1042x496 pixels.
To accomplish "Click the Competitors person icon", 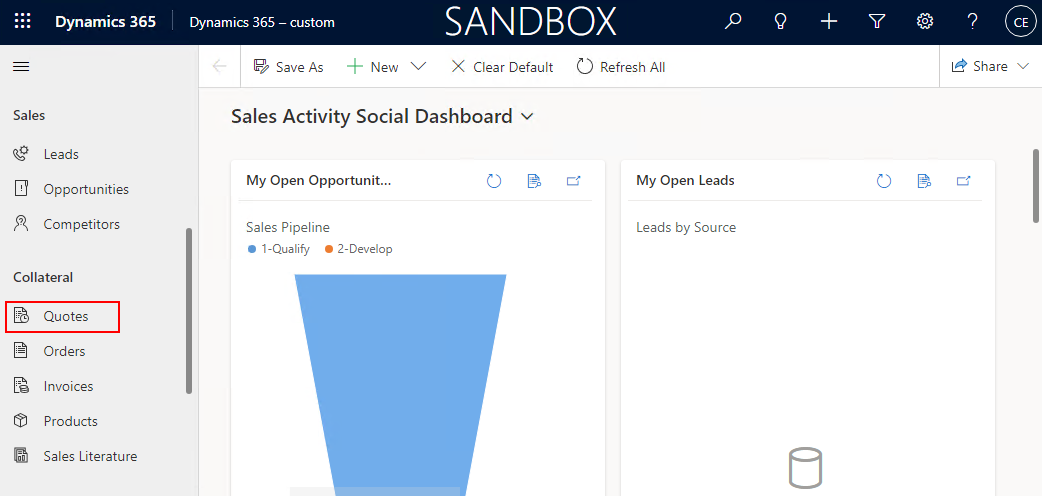I will point(21,224).
